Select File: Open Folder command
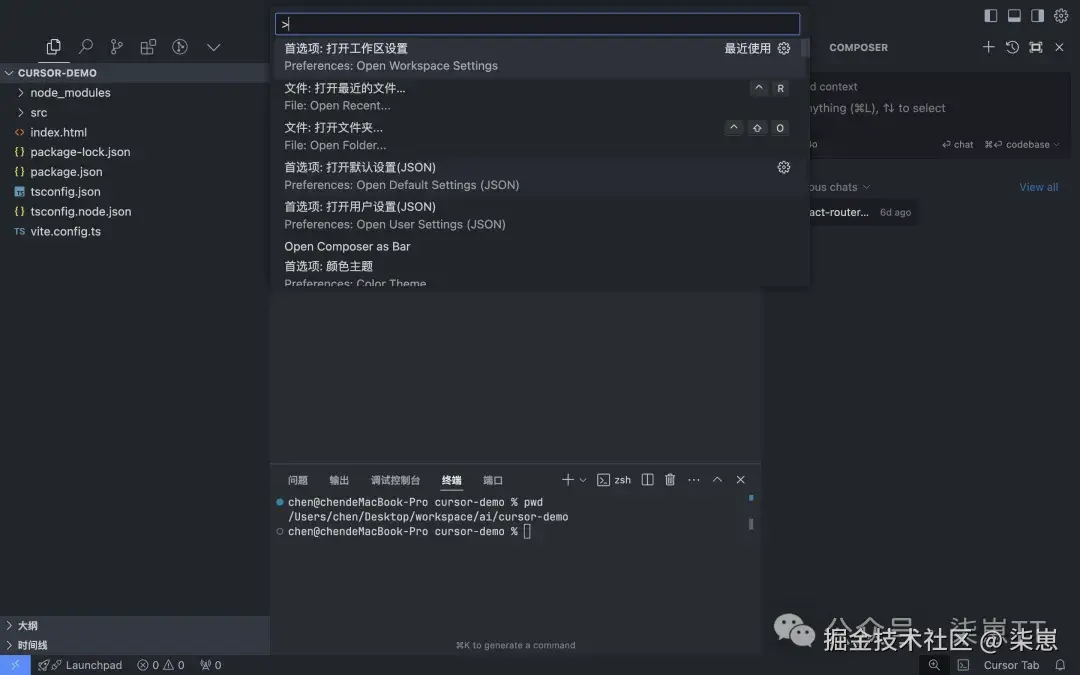This screenshot has height=675, width=1080. point(537,136)
